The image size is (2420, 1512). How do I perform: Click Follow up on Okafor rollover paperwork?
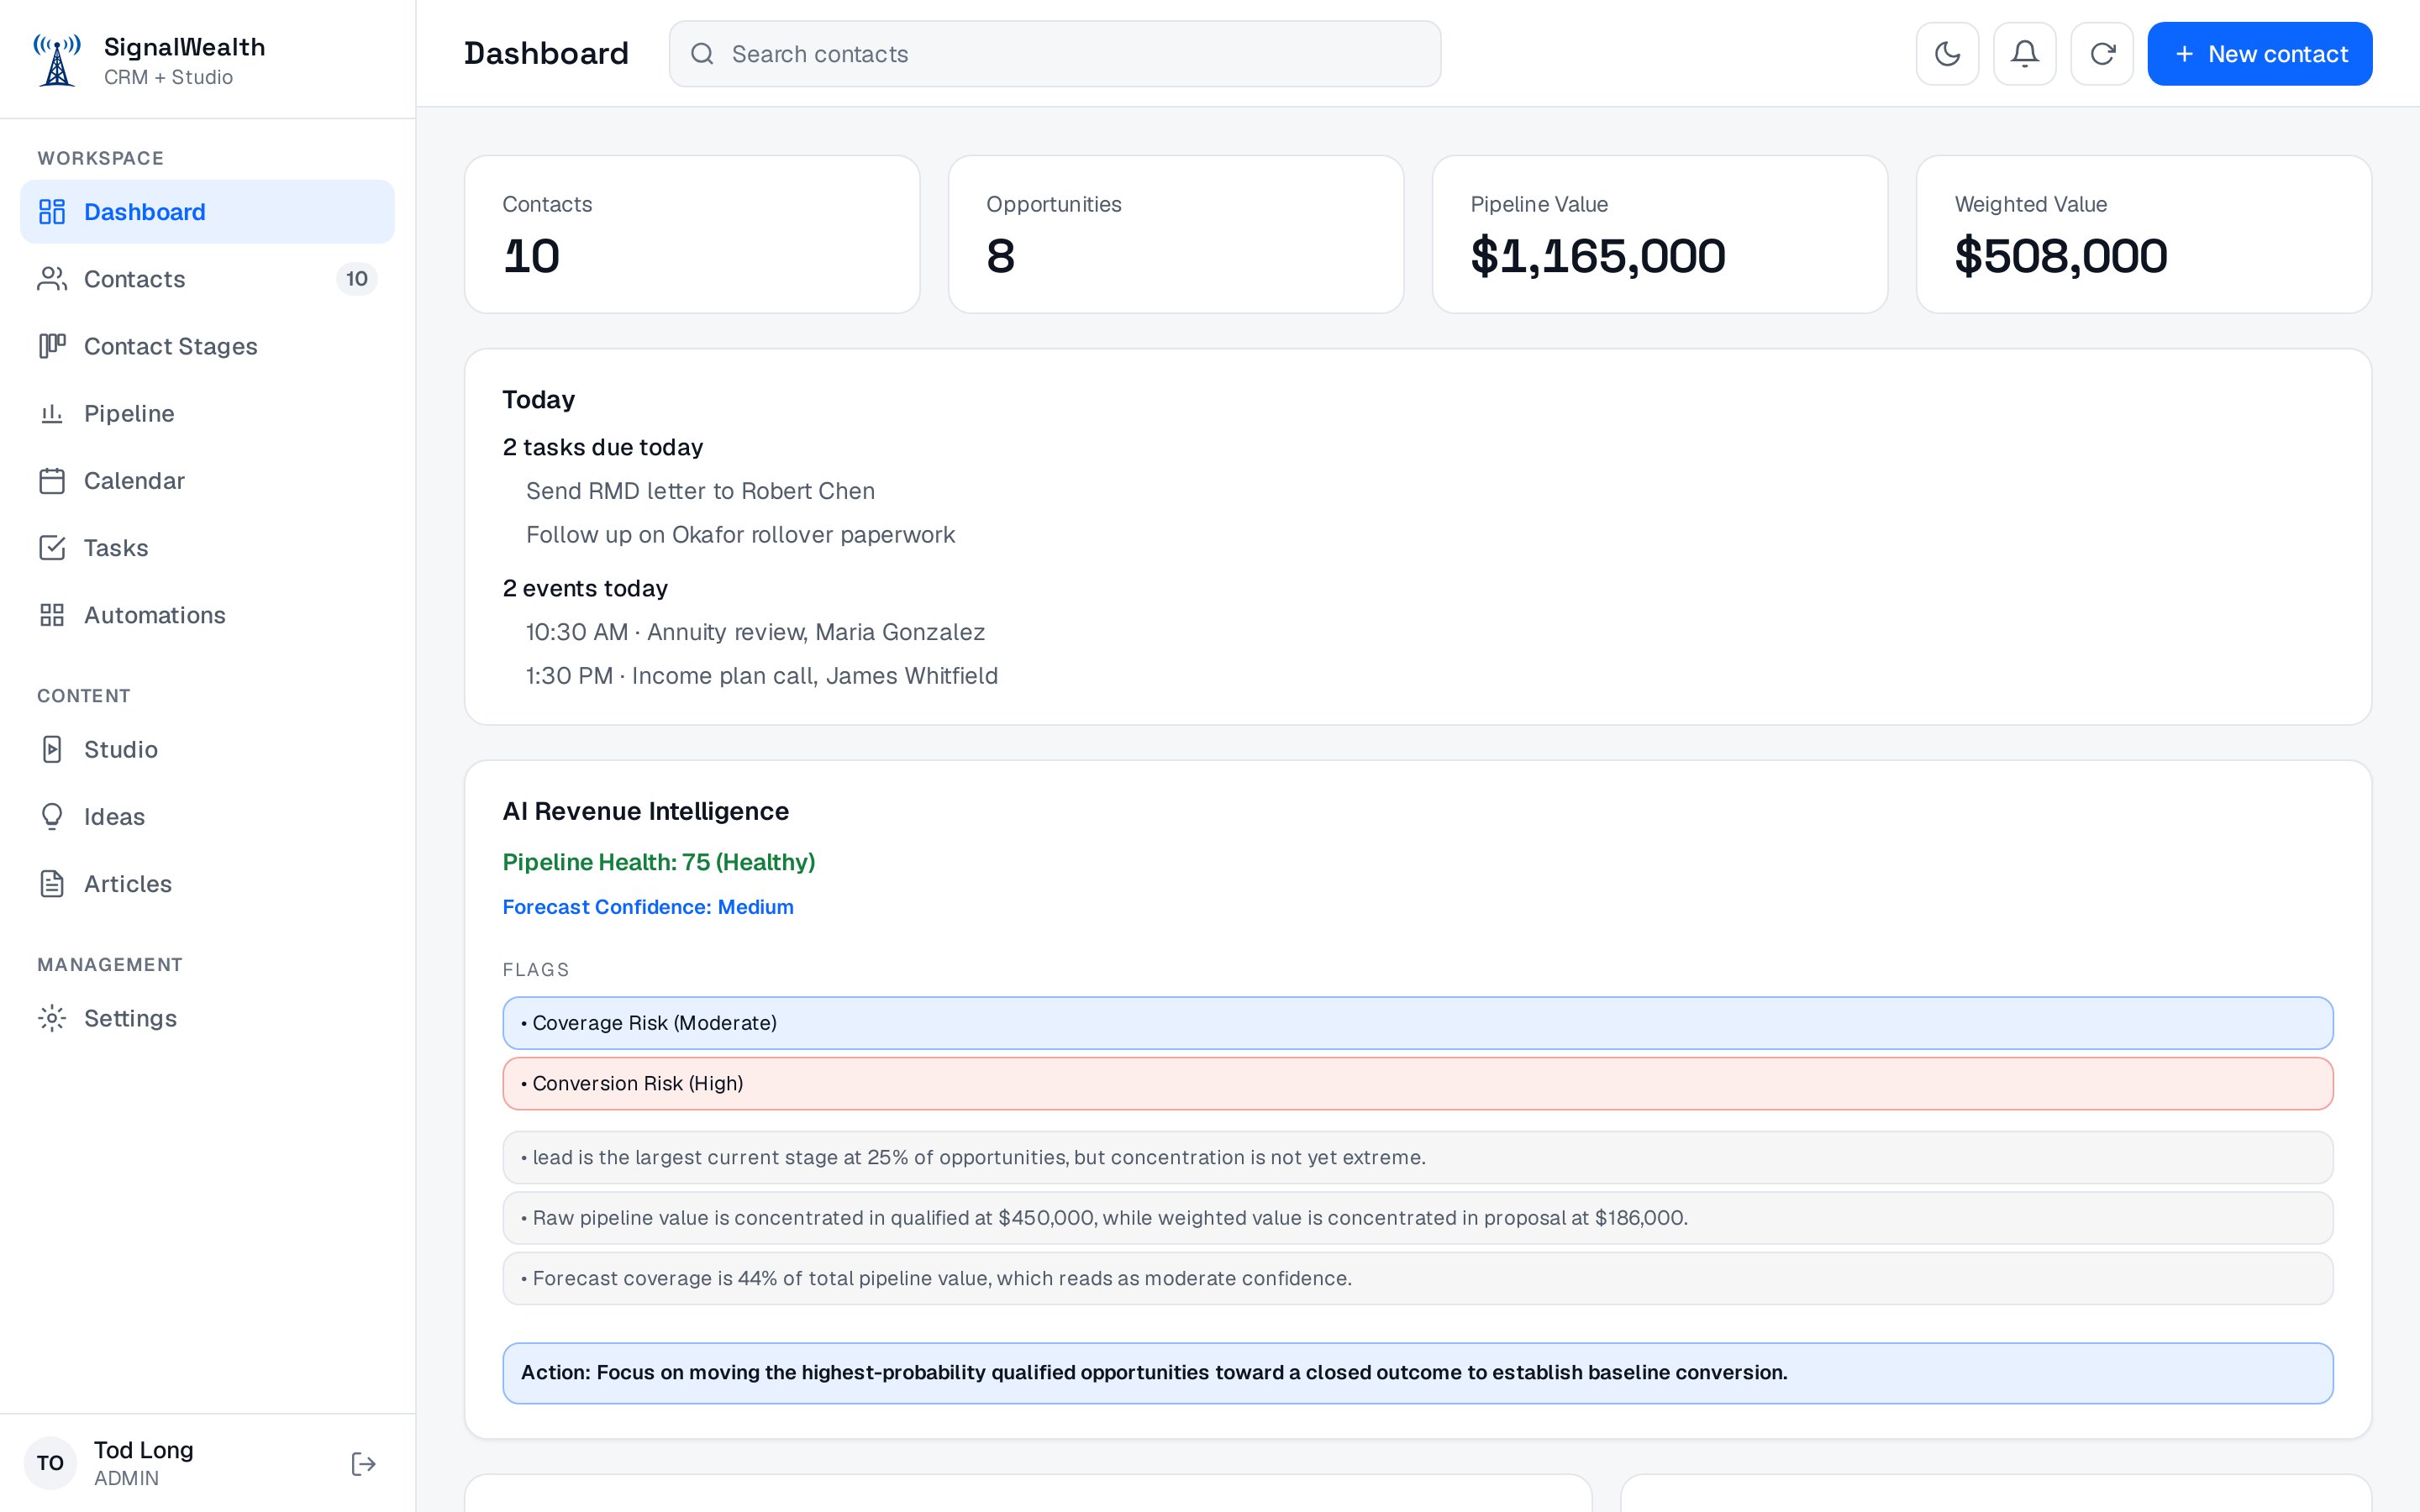click(x=740, y=535)
